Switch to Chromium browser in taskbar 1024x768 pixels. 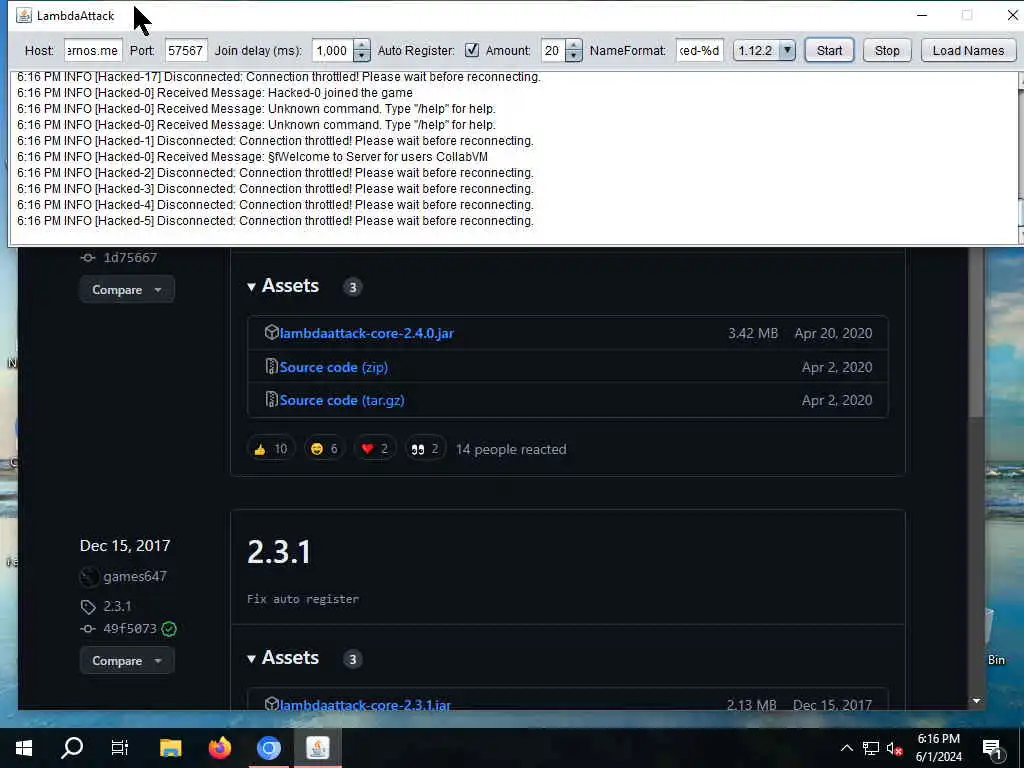click(268, 748)
